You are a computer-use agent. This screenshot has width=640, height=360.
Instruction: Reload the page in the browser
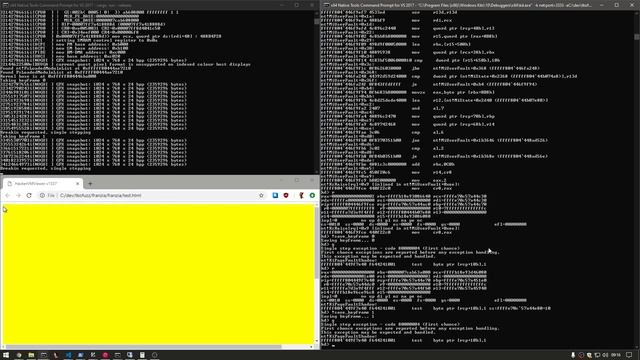pos(29,196)
